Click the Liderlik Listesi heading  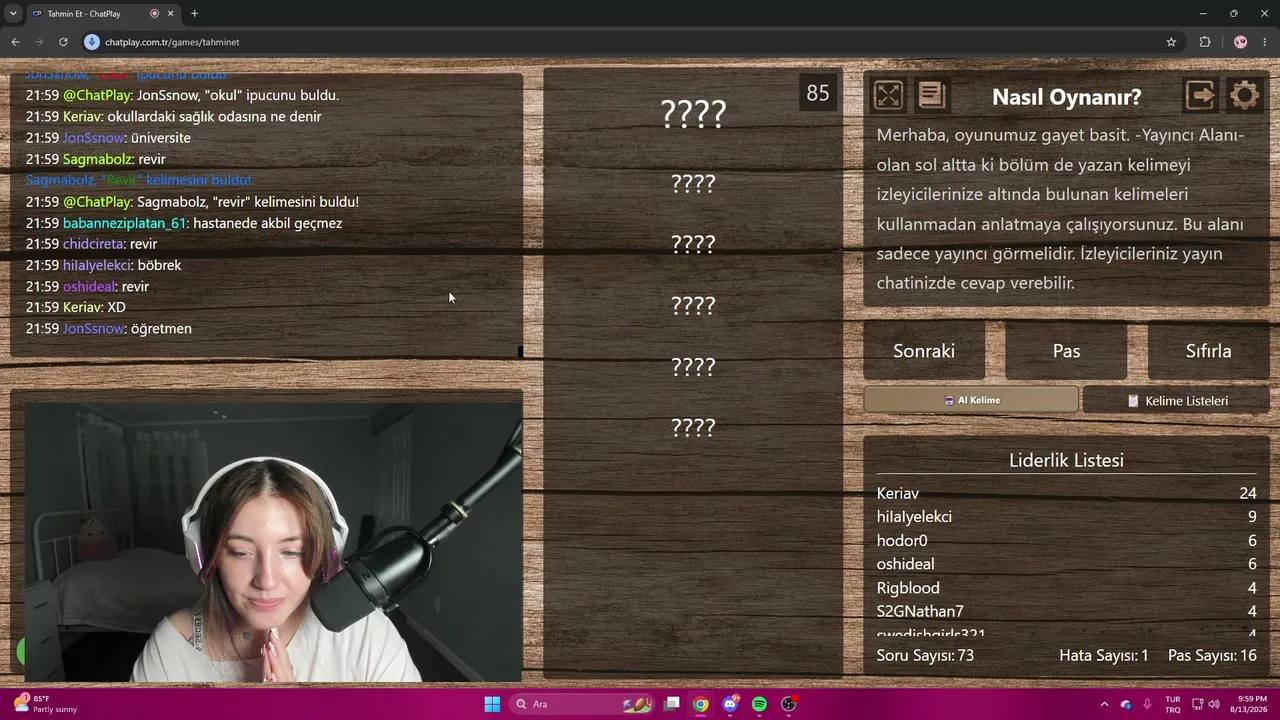pyautogui.click(x=1066, y=460)
